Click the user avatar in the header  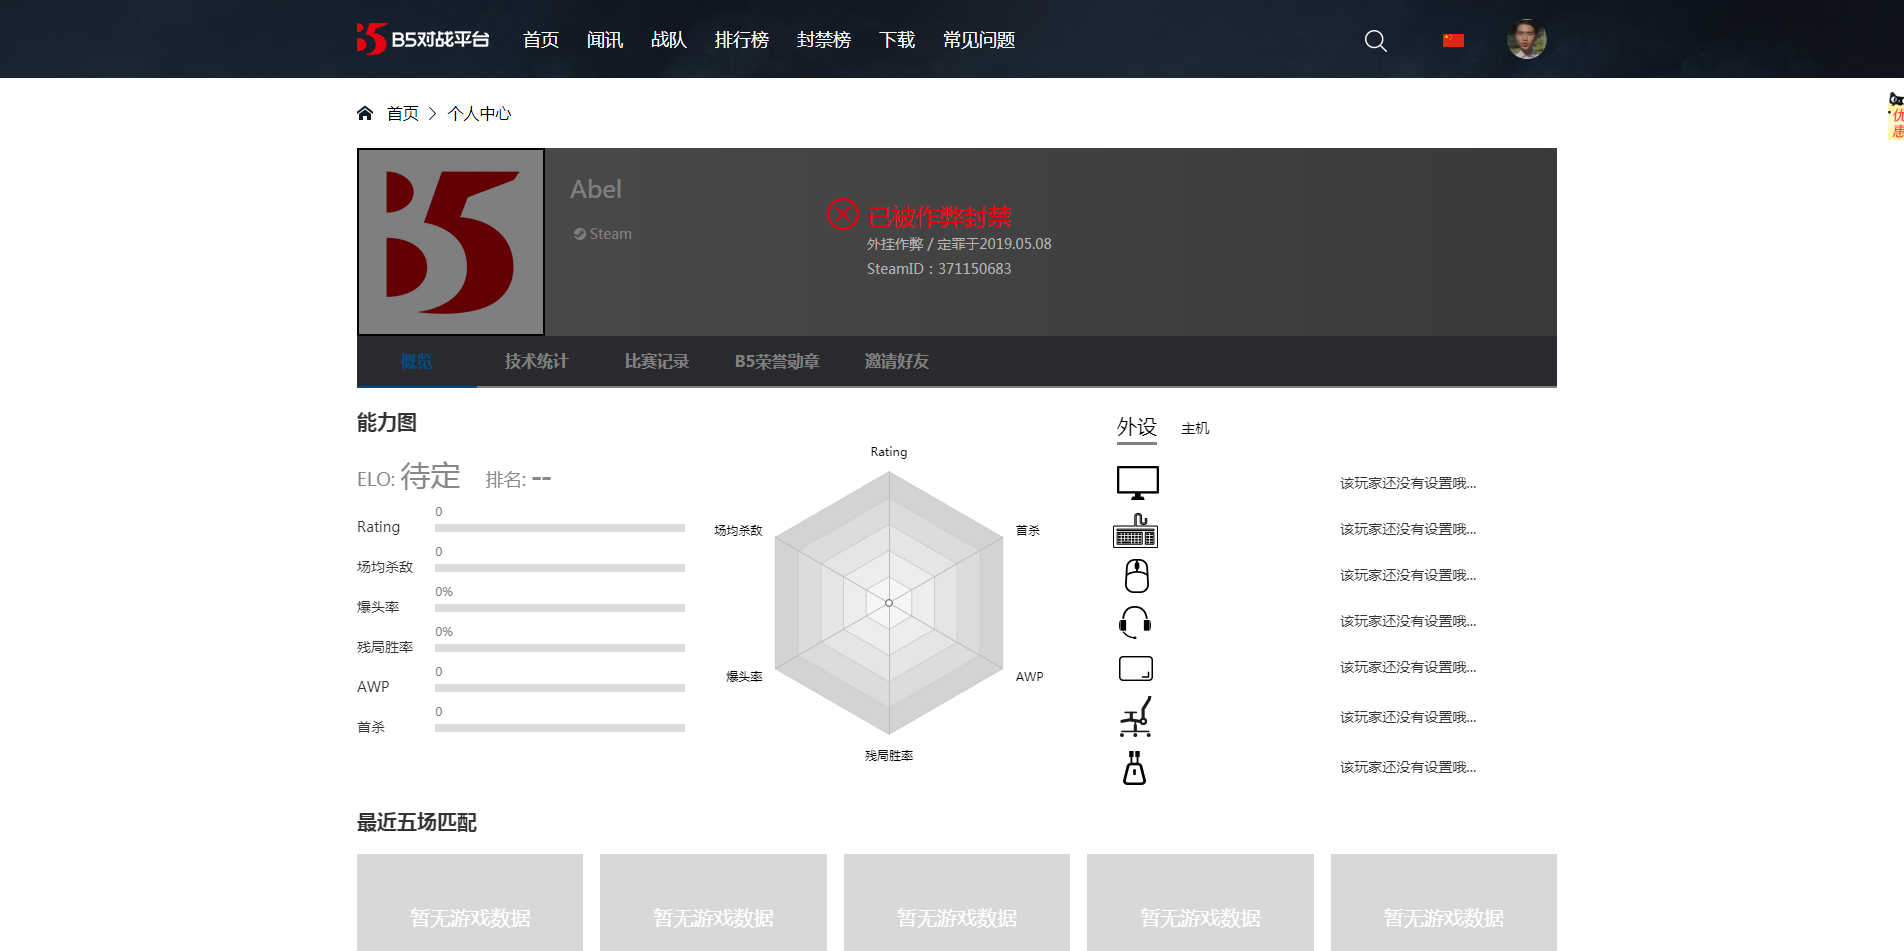pos(1526,40)
